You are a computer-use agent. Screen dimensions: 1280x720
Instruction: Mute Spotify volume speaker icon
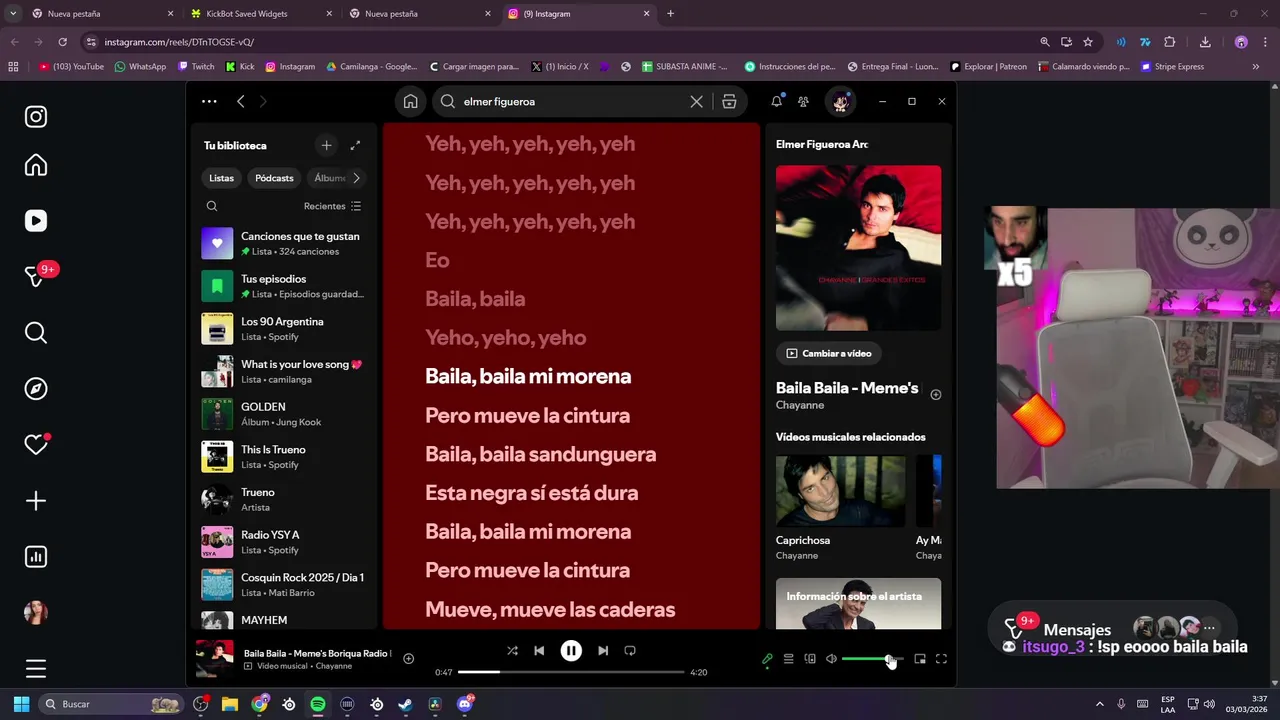(x=831, y=659)
